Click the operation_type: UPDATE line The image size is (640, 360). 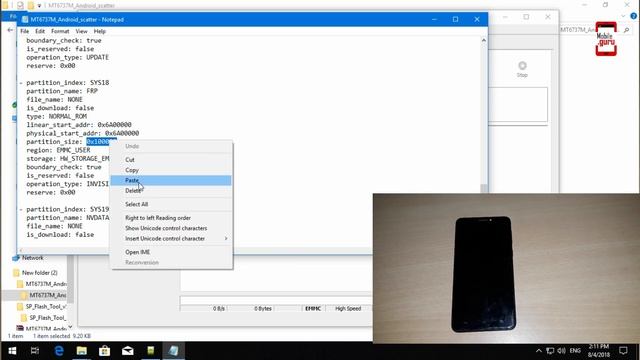pos(68,58)
